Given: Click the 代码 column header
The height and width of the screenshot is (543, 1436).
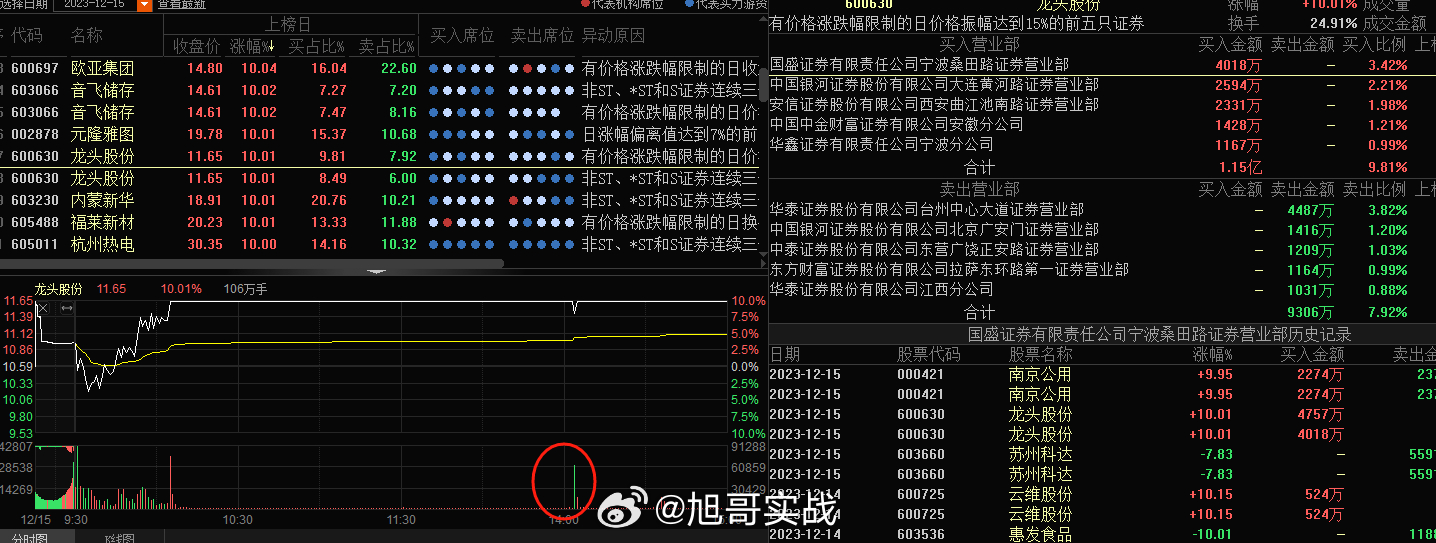Looking at the screenshot, I should (27, 36).
